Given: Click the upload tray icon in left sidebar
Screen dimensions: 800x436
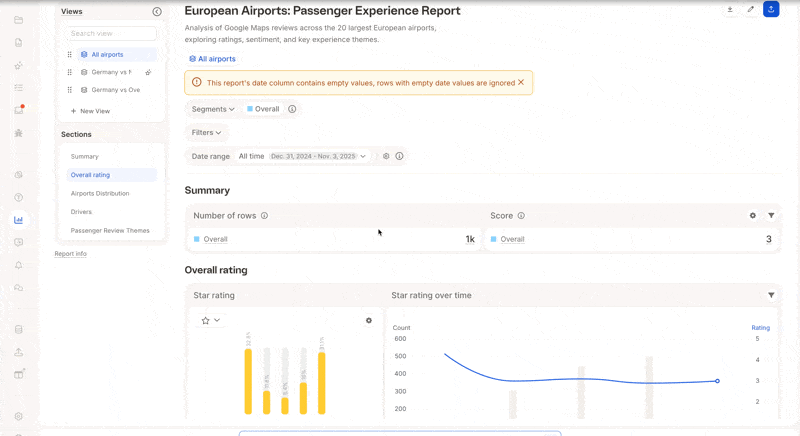Looking at the screenshot, I should [x=18, y=352].
